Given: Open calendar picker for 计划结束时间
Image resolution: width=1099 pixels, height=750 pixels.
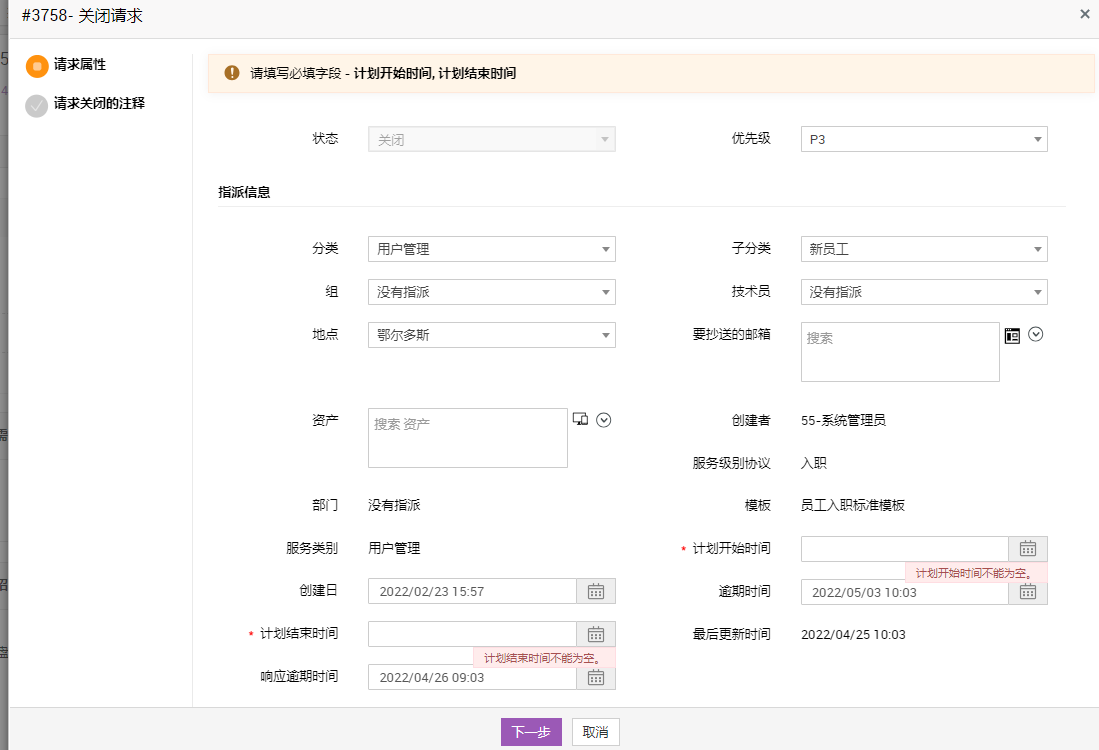Looking at the screenshot, I should (x=595, y=634).
